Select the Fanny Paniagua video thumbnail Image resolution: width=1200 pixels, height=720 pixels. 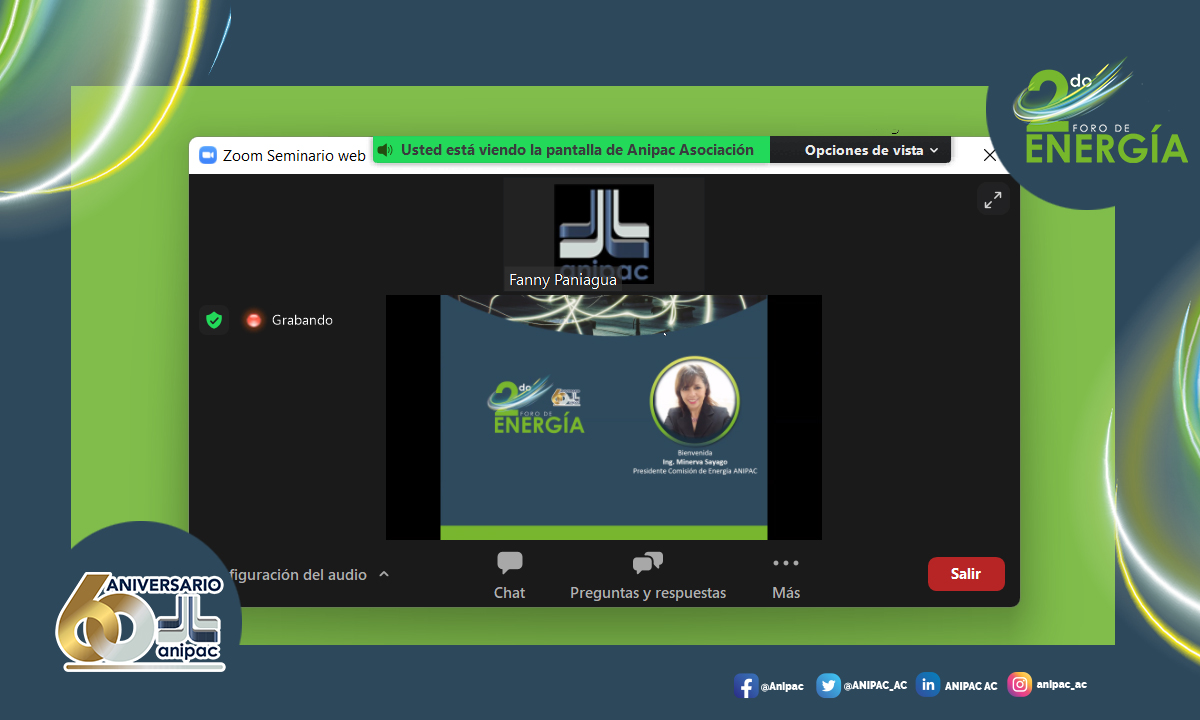click(604, 235)
